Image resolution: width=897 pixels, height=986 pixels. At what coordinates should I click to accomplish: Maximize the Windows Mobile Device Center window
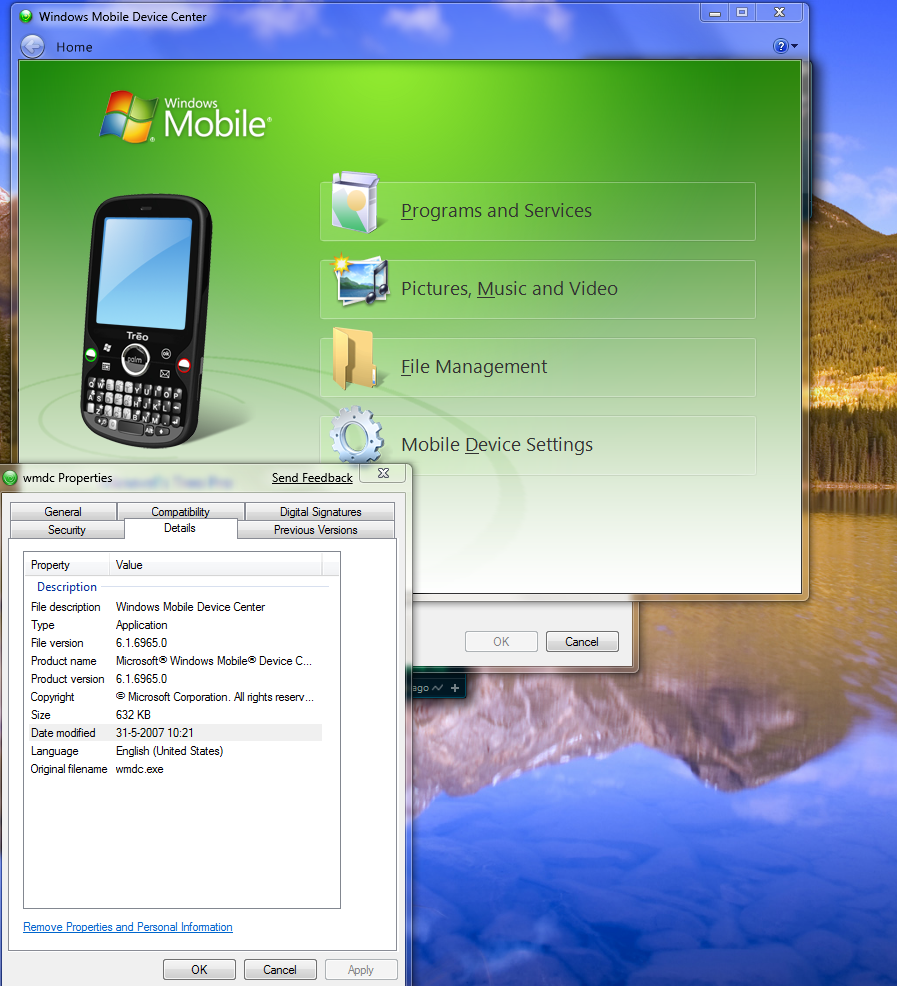click(x=742, y=13)
